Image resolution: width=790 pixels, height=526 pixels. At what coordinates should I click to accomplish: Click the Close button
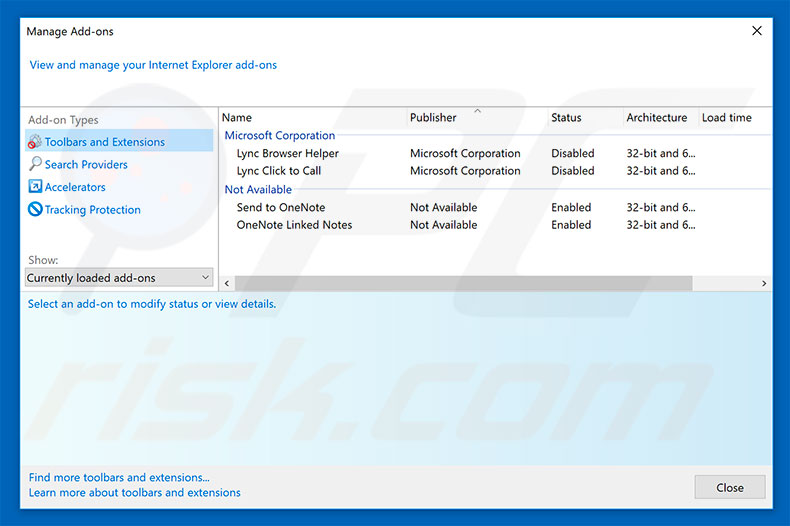pyautogui.click(x=730, y=487)
